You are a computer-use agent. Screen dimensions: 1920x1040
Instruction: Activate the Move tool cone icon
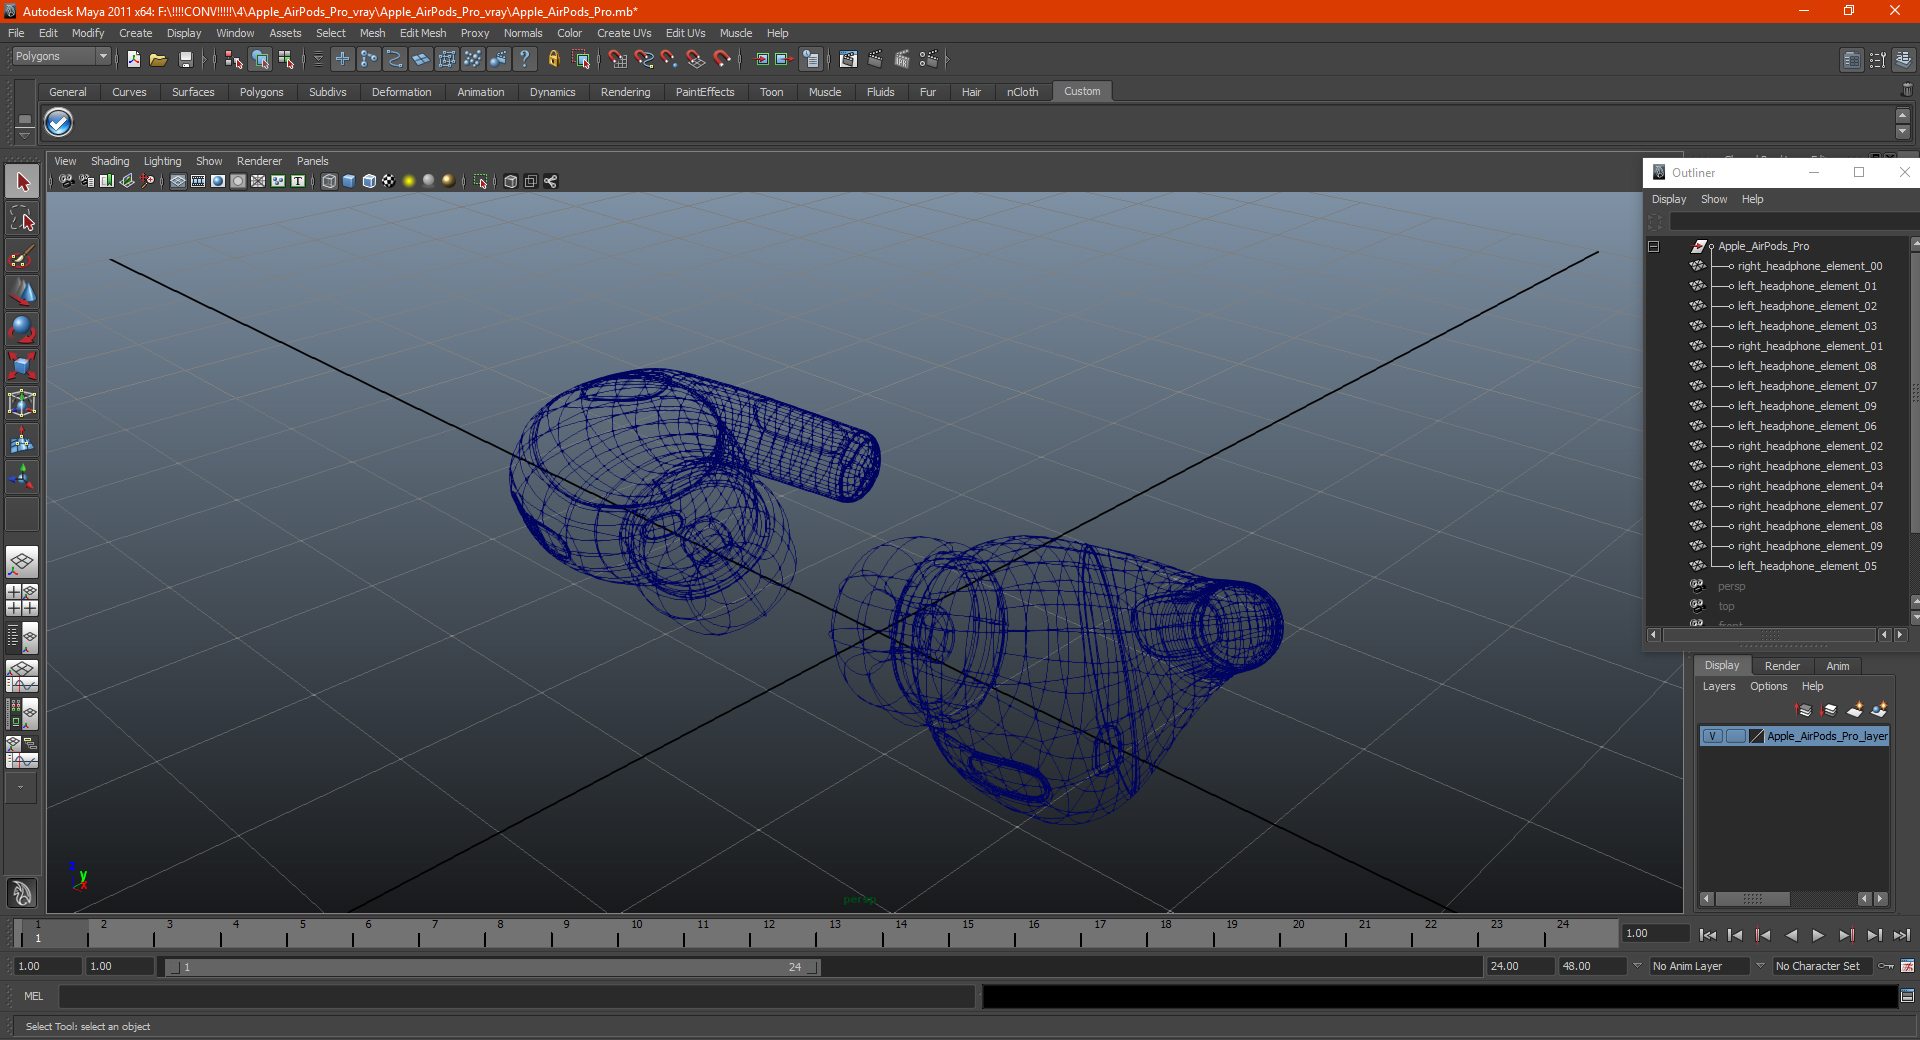click(x=22, y=292)
